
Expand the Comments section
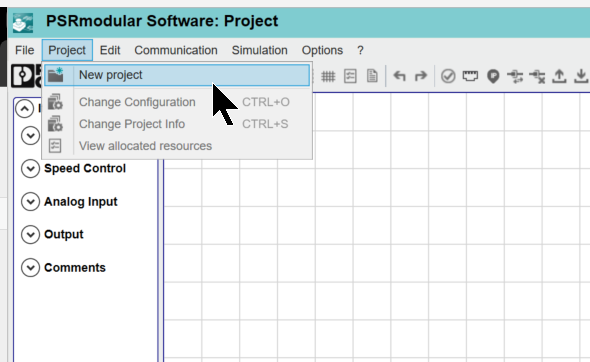pos(30,268)
